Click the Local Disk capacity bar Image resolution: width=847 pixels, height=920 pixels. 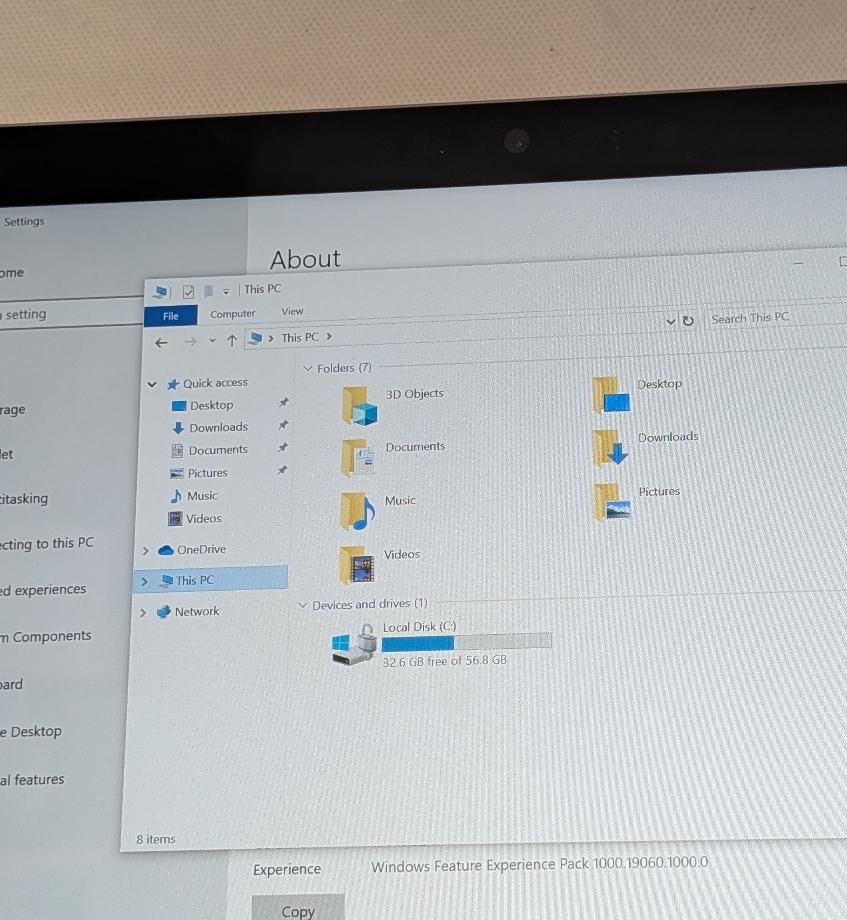tap(467, 642)
